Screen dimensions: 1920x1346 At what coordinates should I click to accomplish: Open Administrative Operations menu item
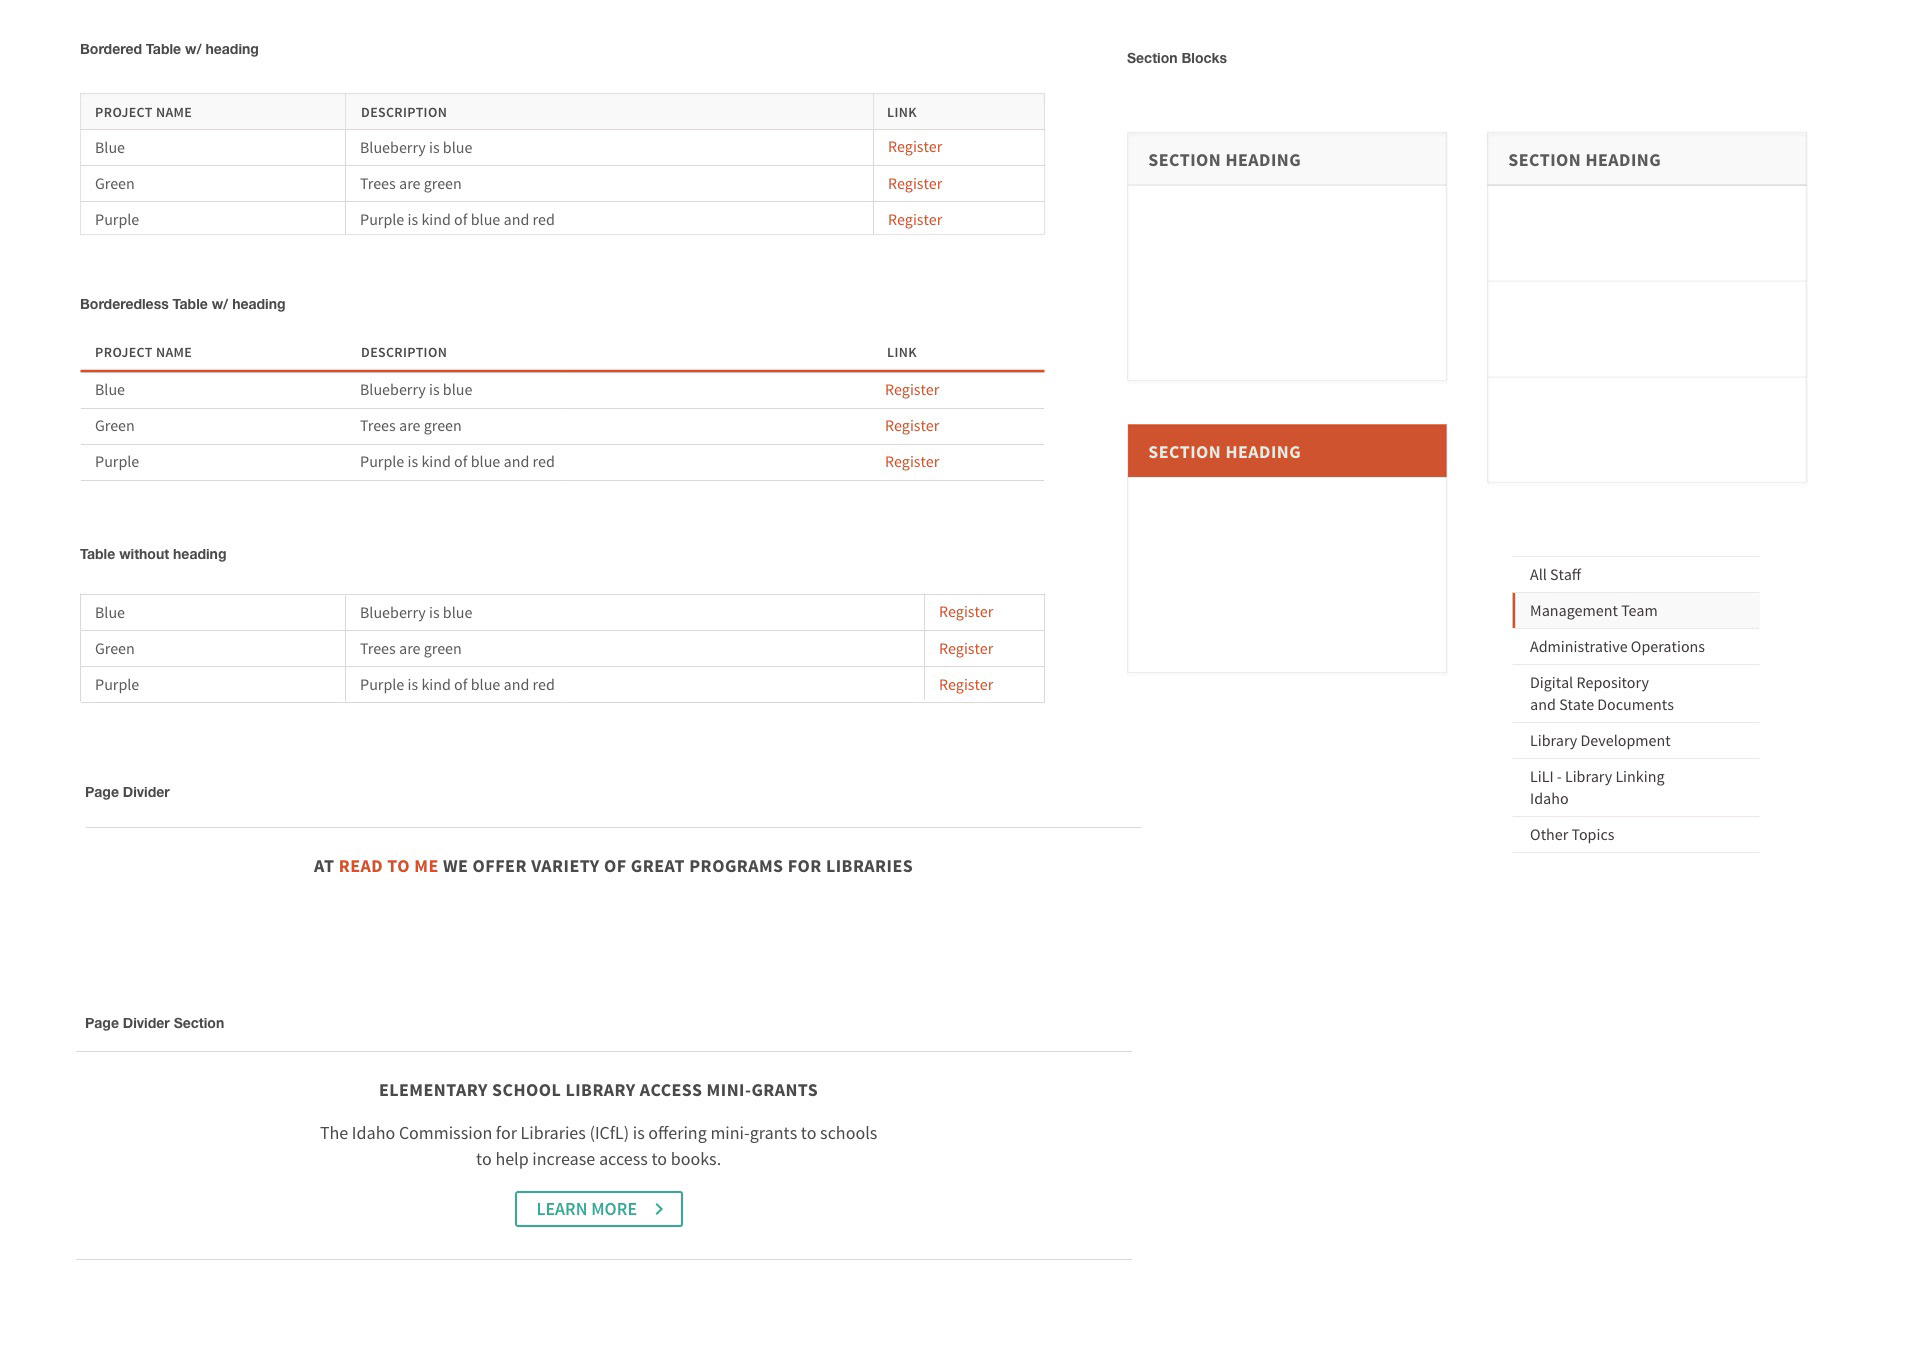point(1636,647)
